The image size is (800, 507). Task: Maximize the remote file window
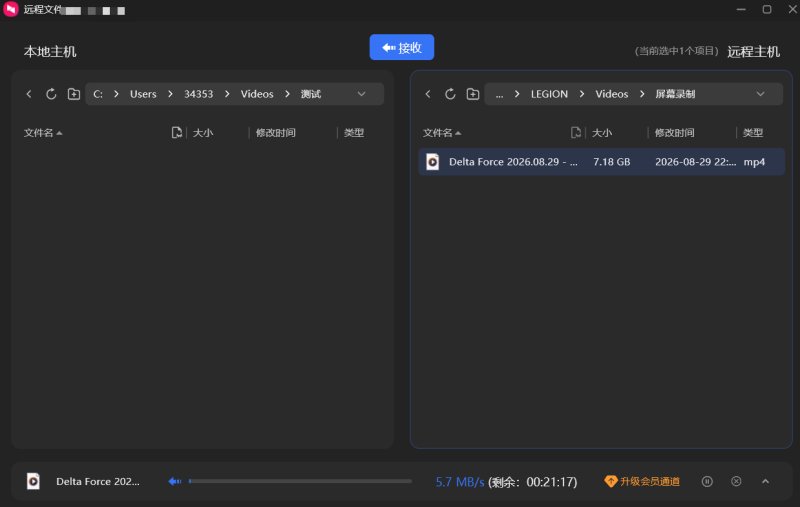(x=767, y=9)
